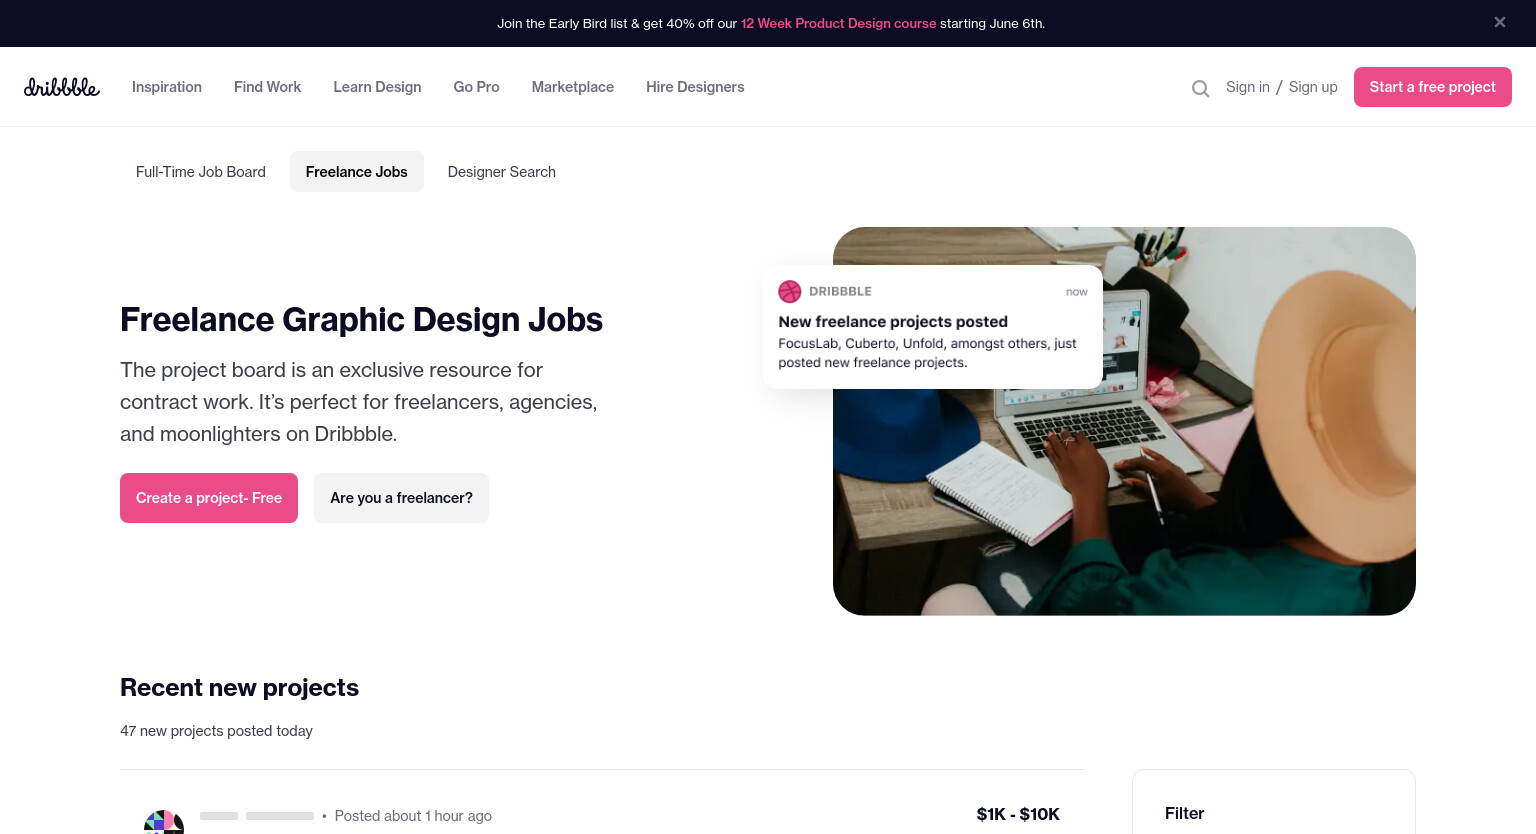The height and width of the screenshot is (834, 1536).
Task: Click the Dribbble logo
Action: click(62, 87)
